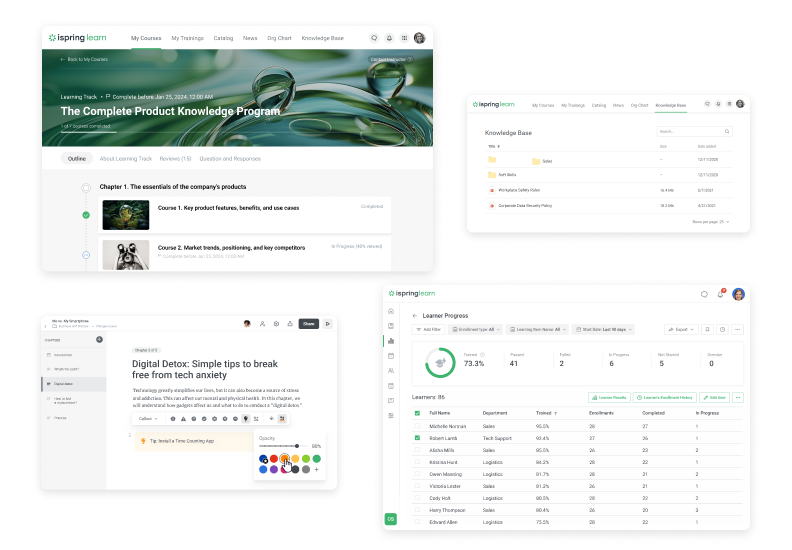
Task: Open the gear settings icon in editor header
Action: click(x=276, y=324)
